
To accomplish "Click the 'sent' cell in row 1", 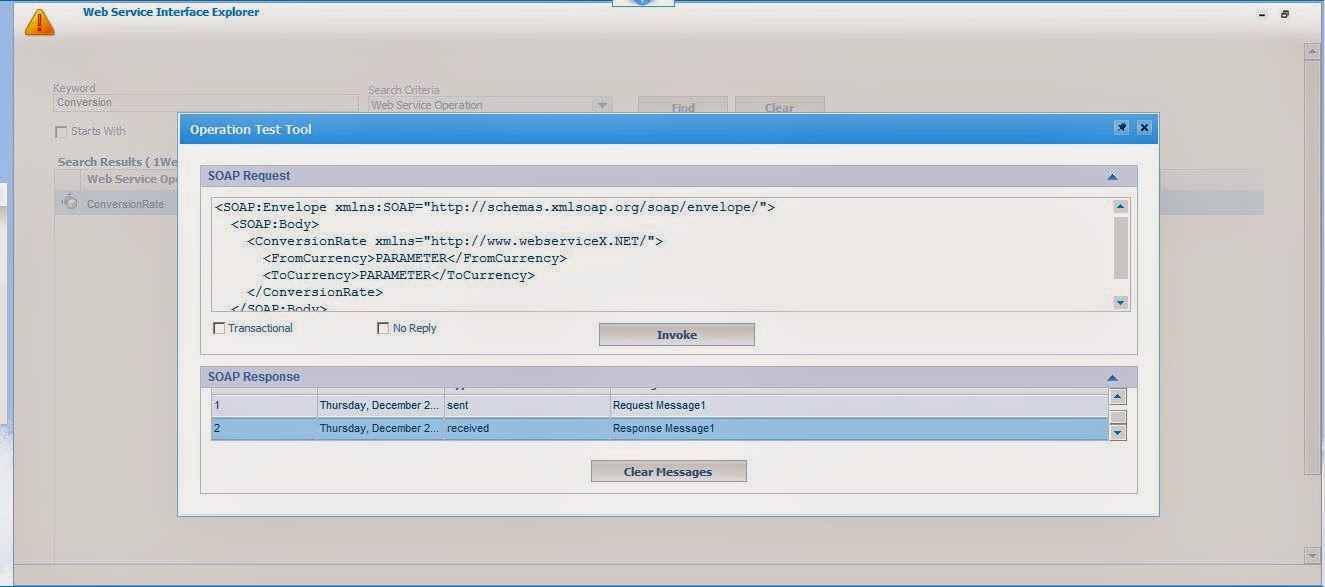I will click(527, 406).
